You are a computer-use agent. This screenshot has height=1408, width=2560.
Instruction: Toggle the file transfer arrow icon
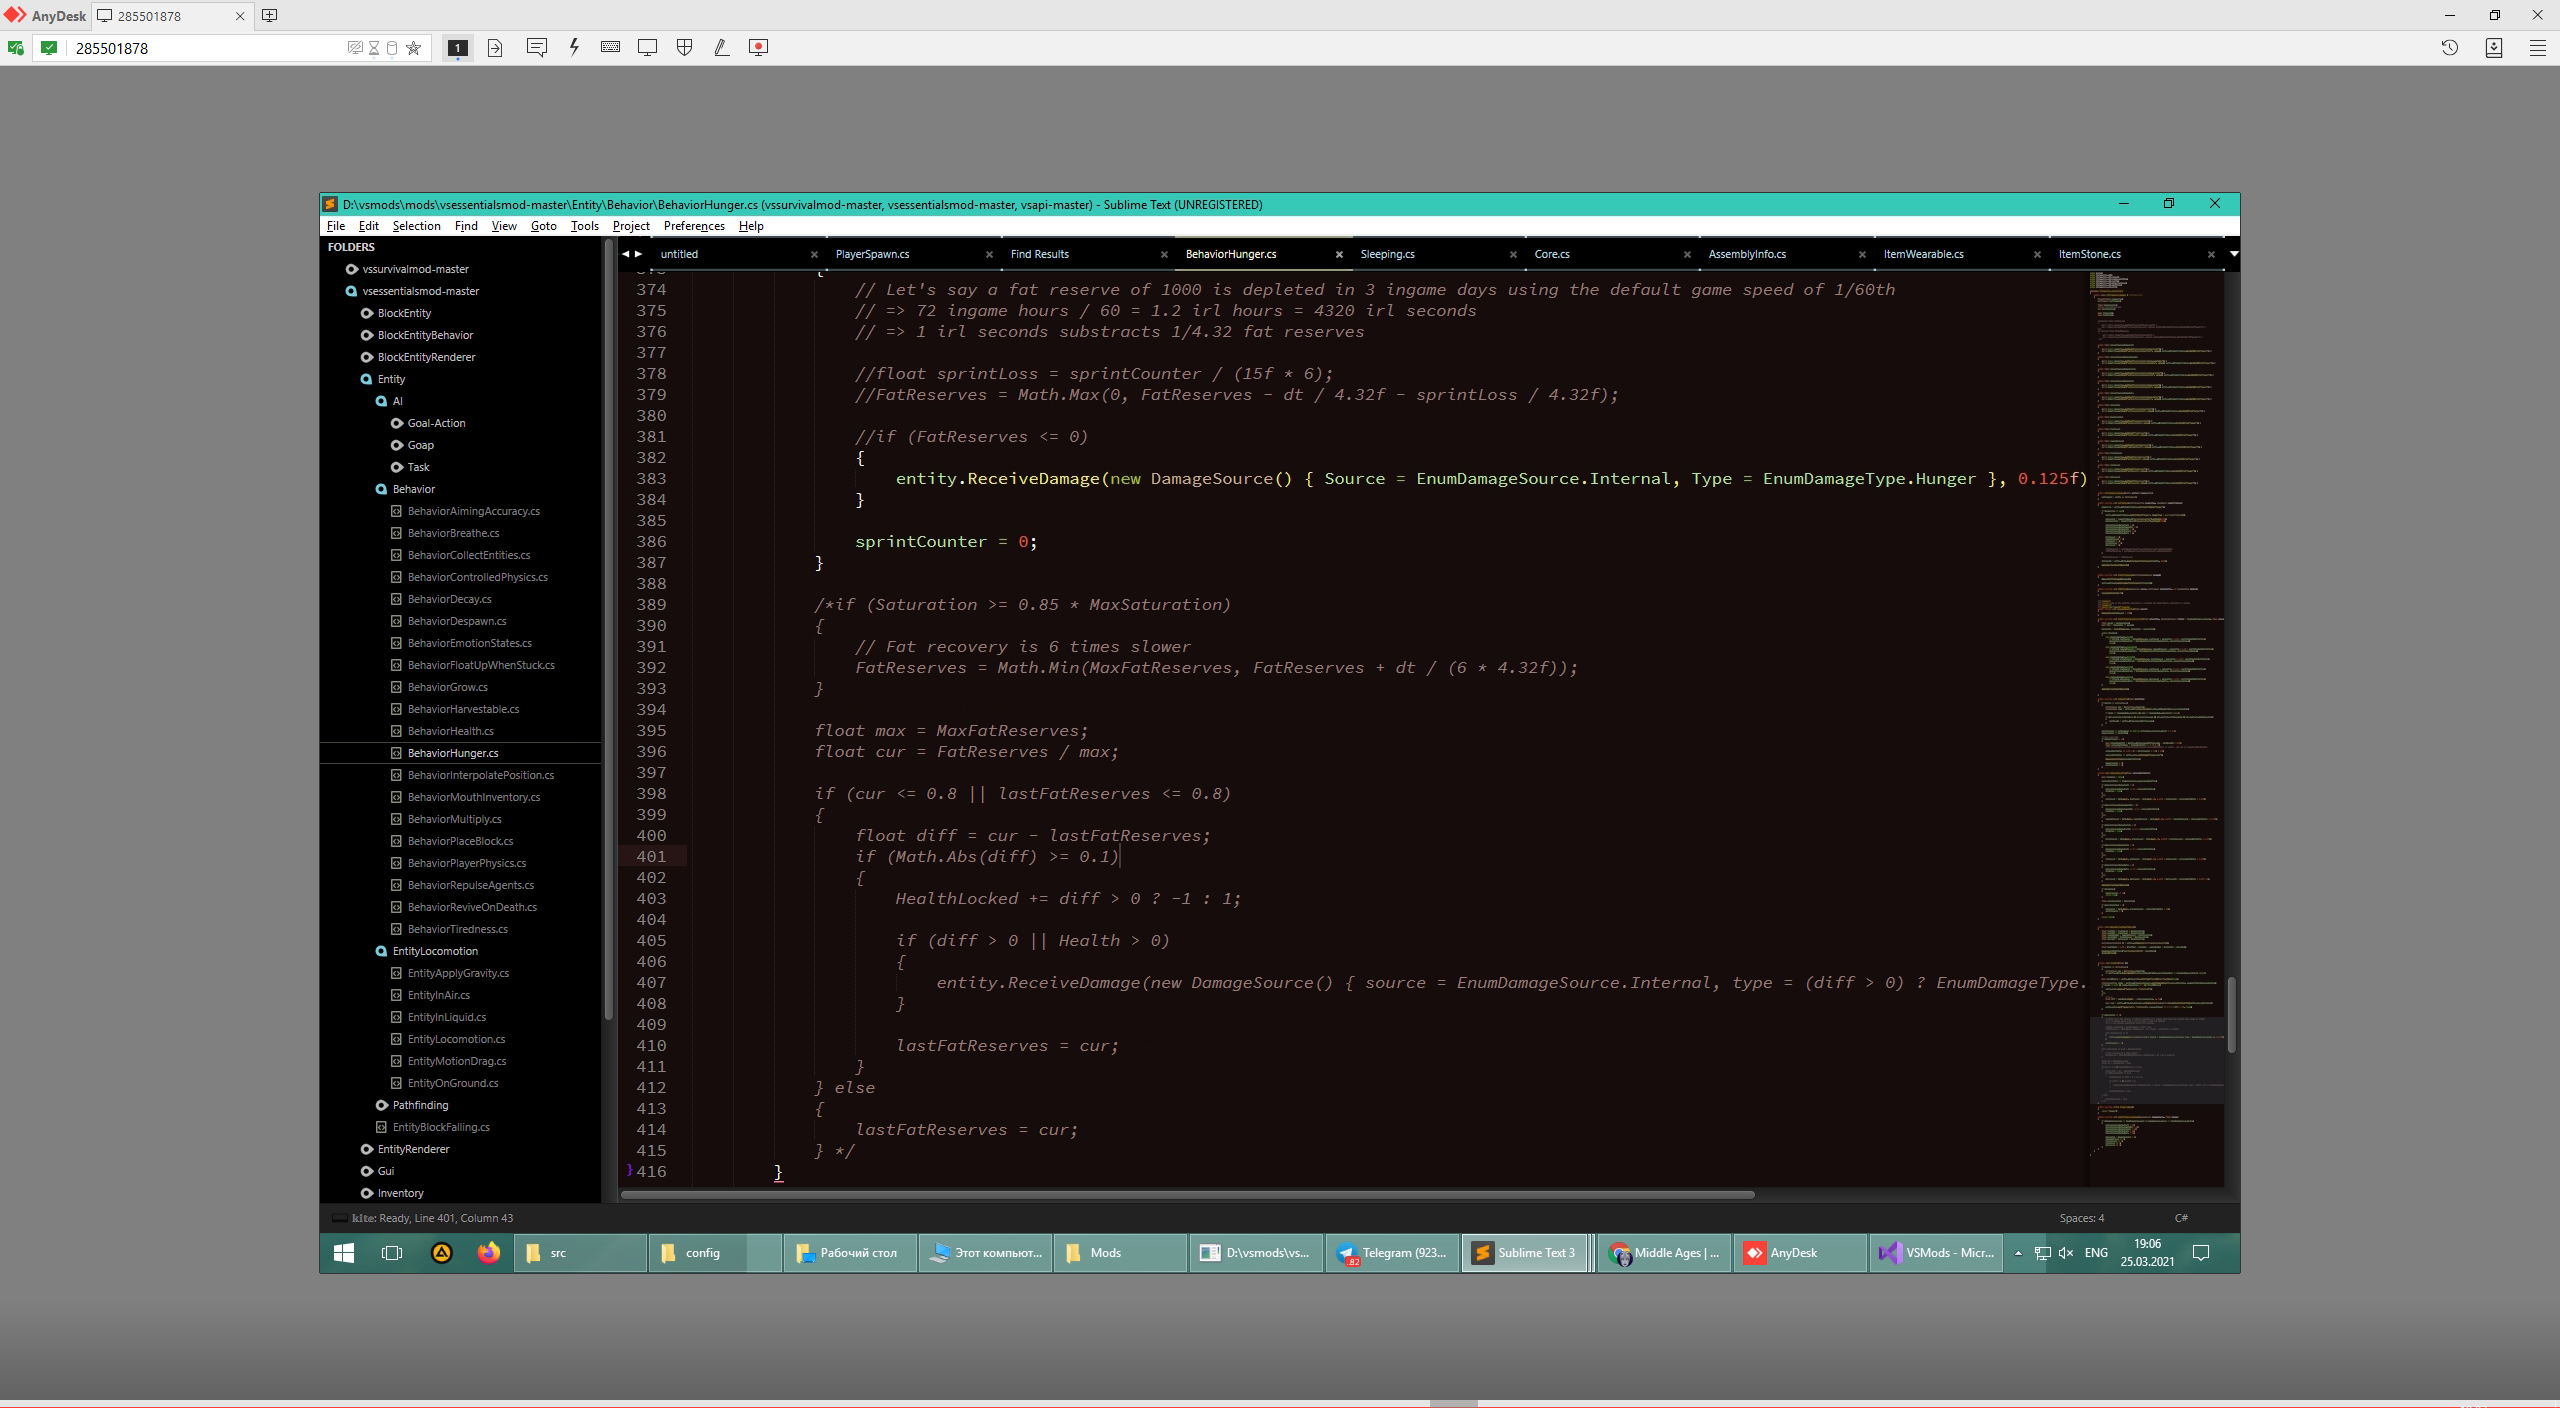[494, 47]
